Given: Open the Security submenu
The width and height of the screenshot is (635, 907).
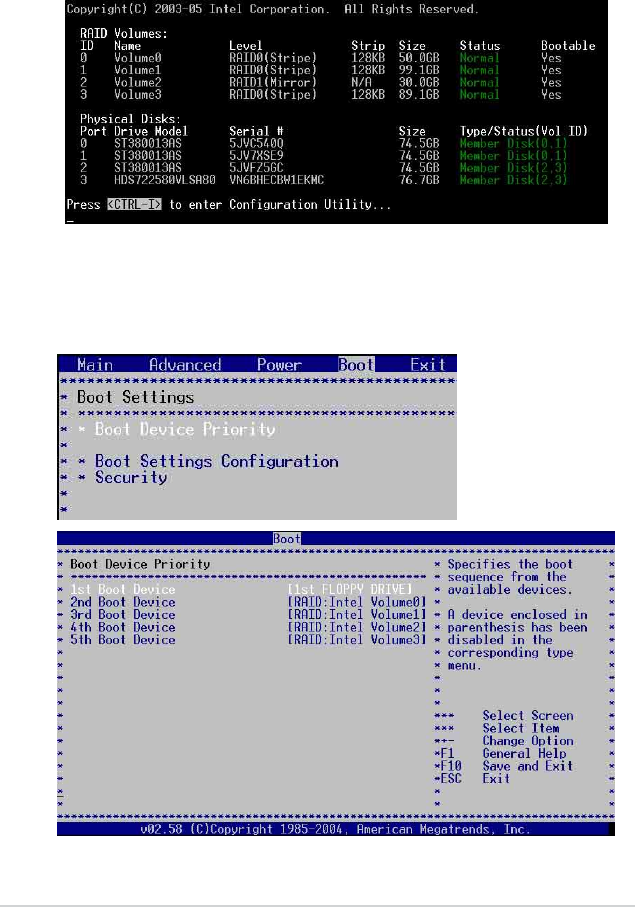Looking at the screenshot, I should [131, 477].
